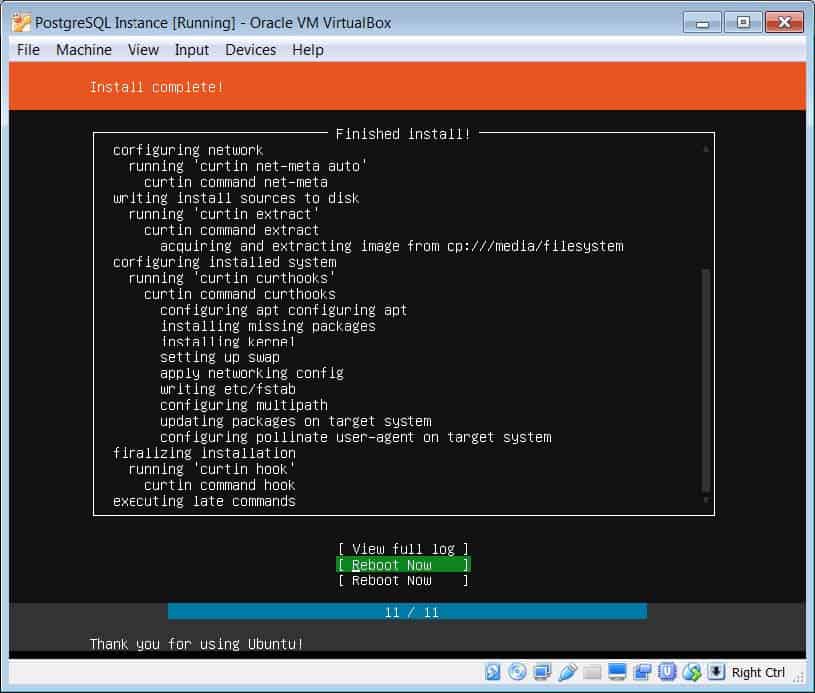The width and height of the screenshot is (815, 693).
Task: Click the non-highlighted Reboot Now button
Action: pyautogui.click(x=403, y=580)
